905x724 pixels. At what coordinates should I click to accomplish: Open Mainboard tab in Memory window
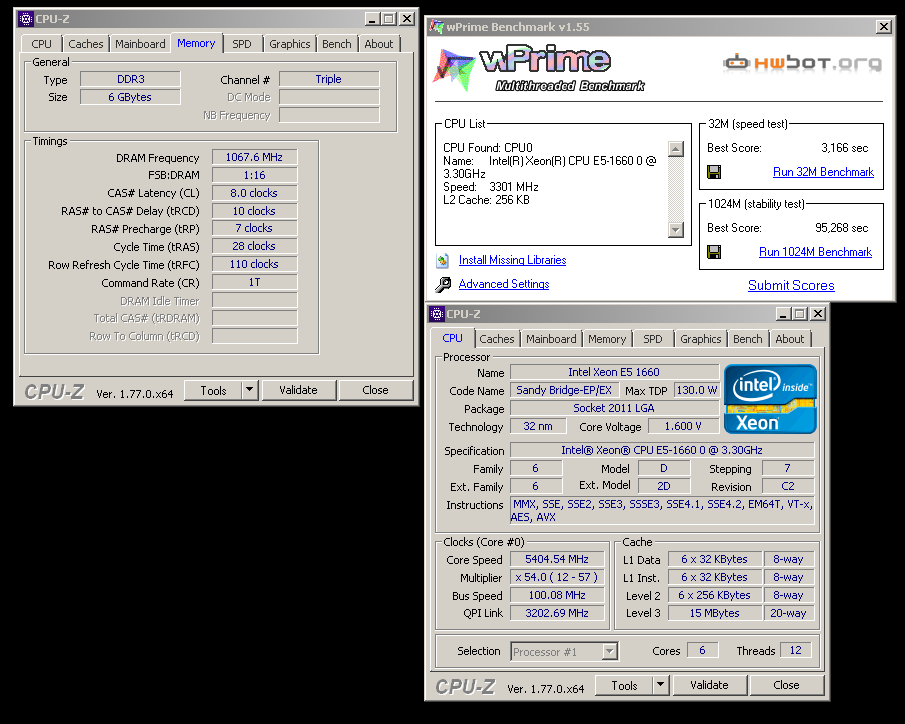pyautogui.click(x=140, y=44)
